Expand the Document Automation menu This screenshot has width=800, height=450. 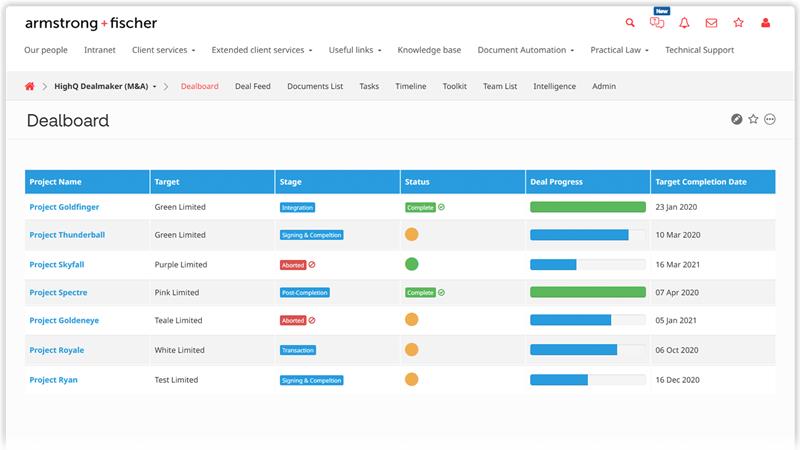[526, 50]
